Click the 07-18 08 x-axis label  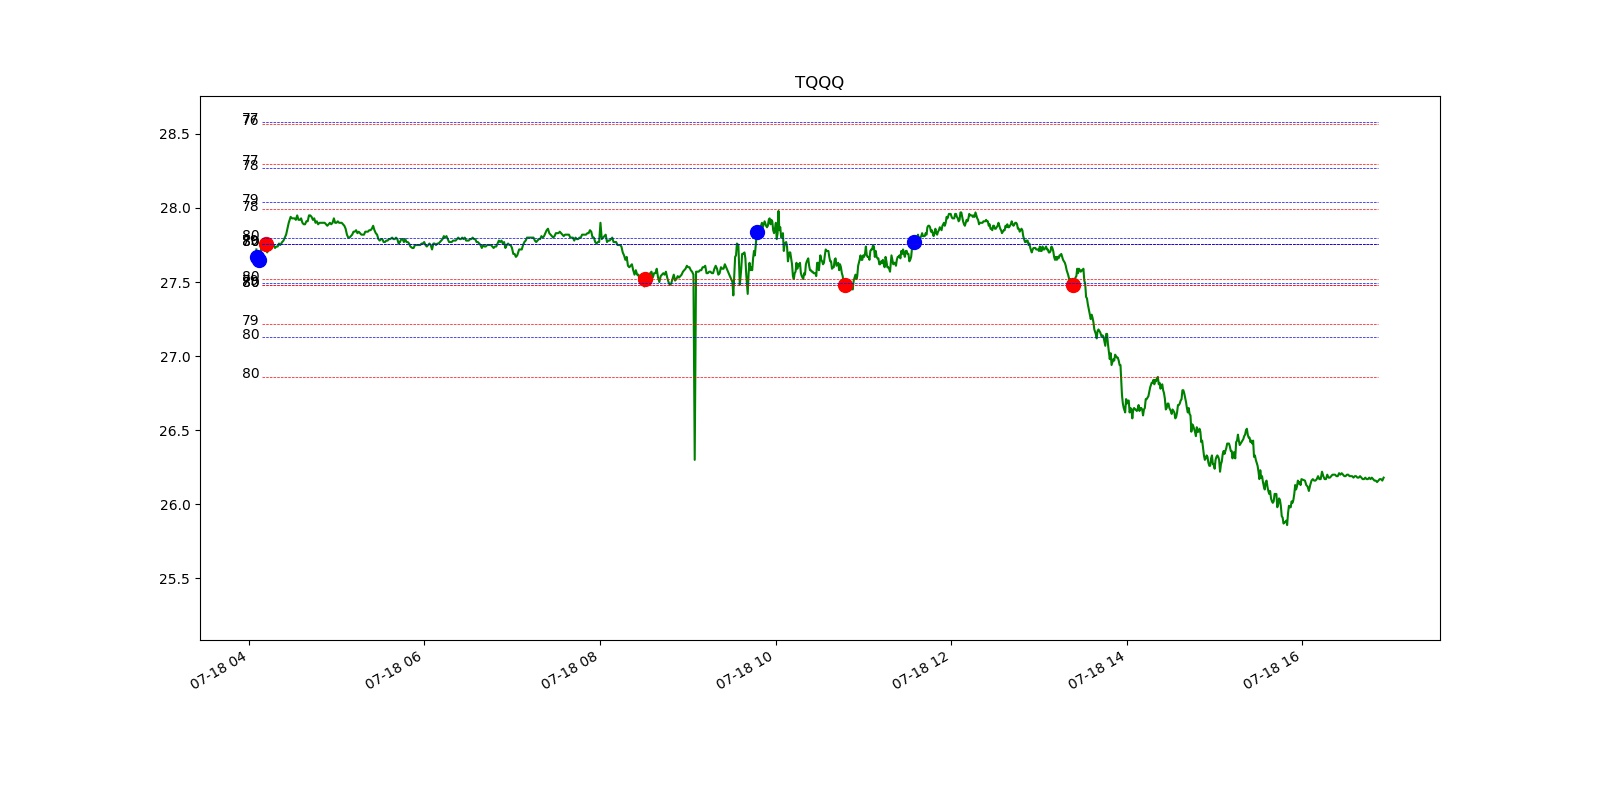[x=569, y=669]
